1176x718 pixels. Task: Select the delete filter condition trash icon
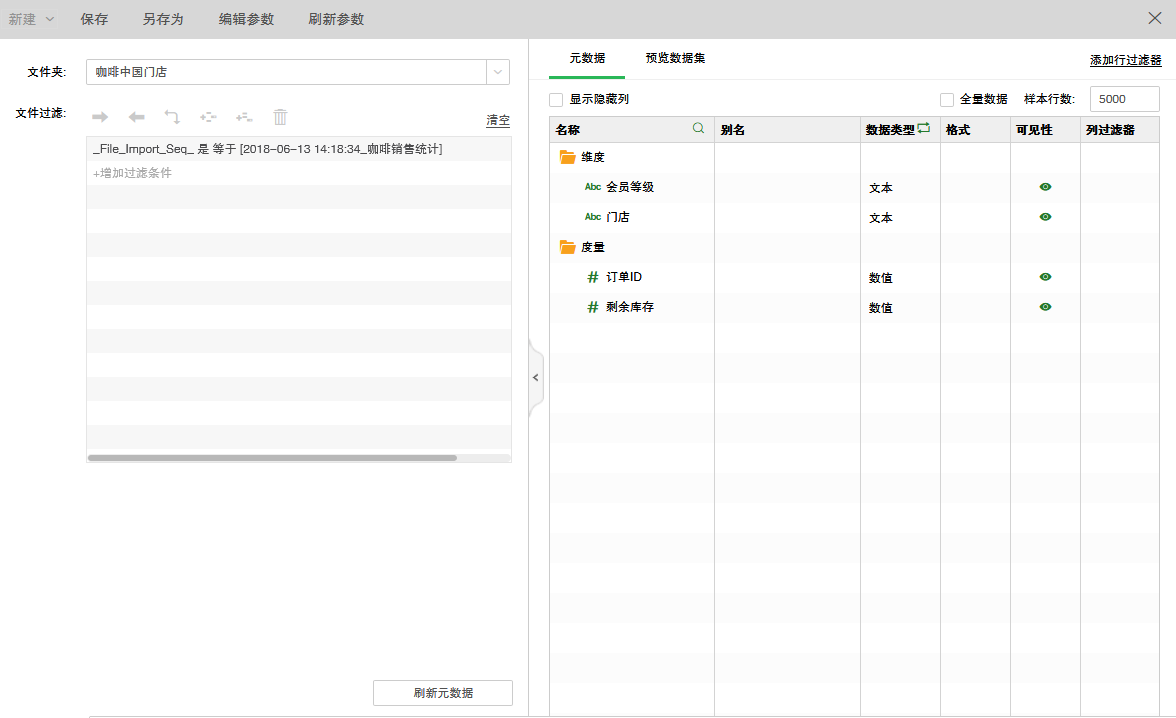pos(280,117)
